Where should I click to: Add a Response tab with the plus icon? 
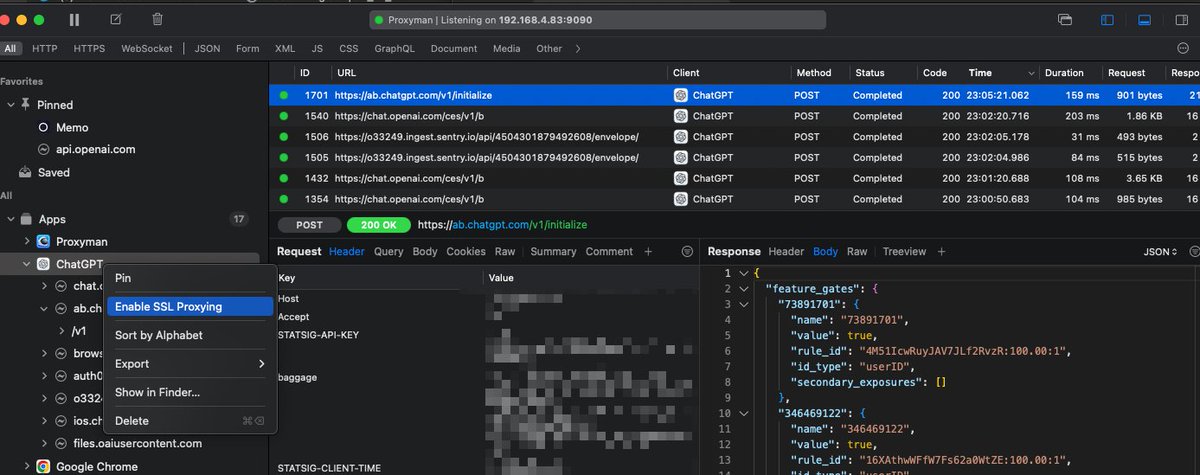[x=941, y=251]
